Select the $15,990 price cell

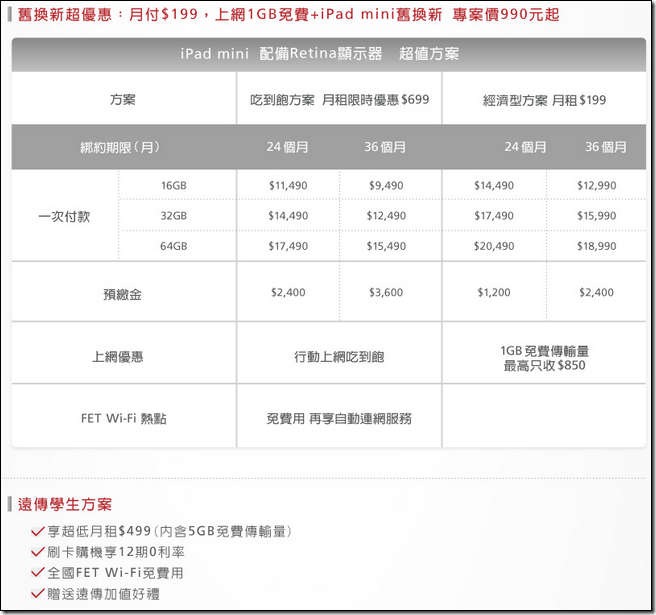597,215
